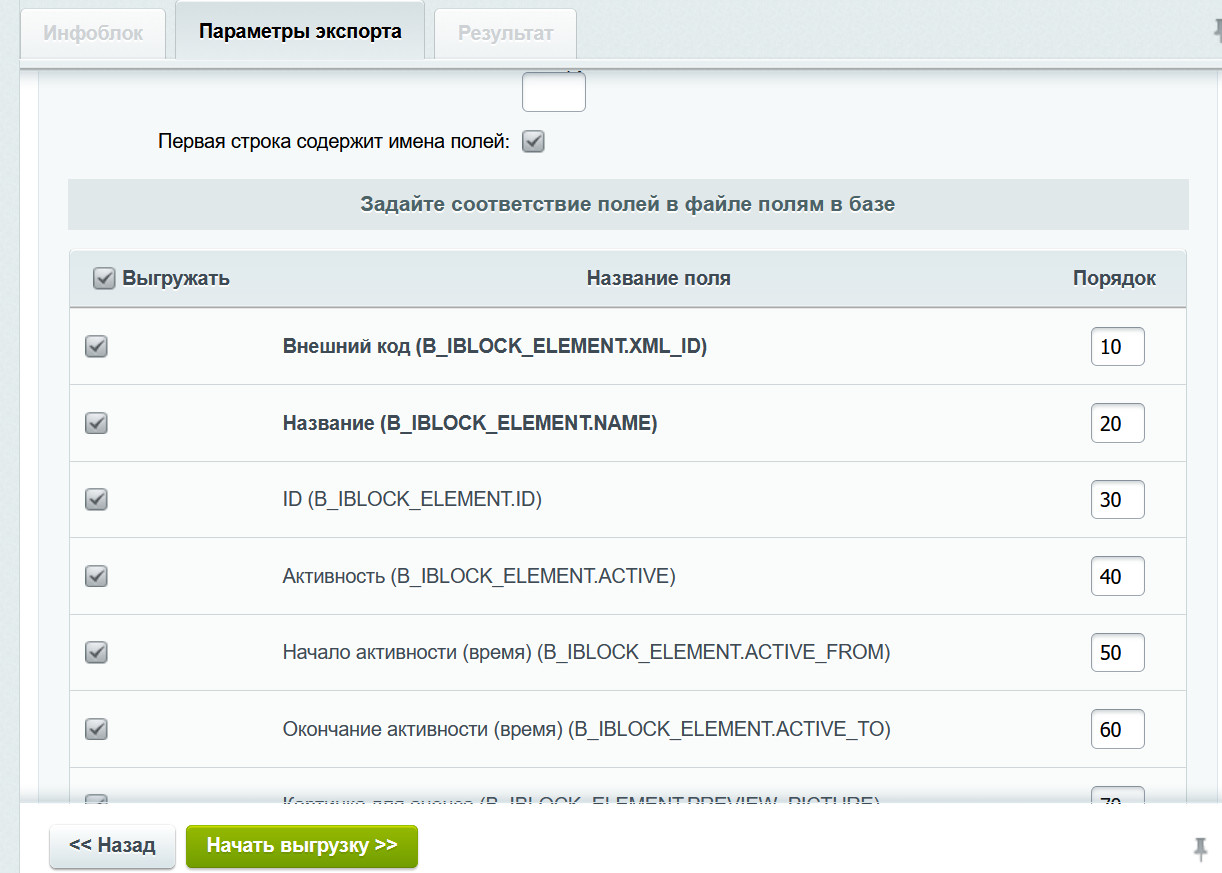This screenshot has width=1222, height=873.
Task: Click the 'Начать выгрузку >>' button
Action: 302,845
